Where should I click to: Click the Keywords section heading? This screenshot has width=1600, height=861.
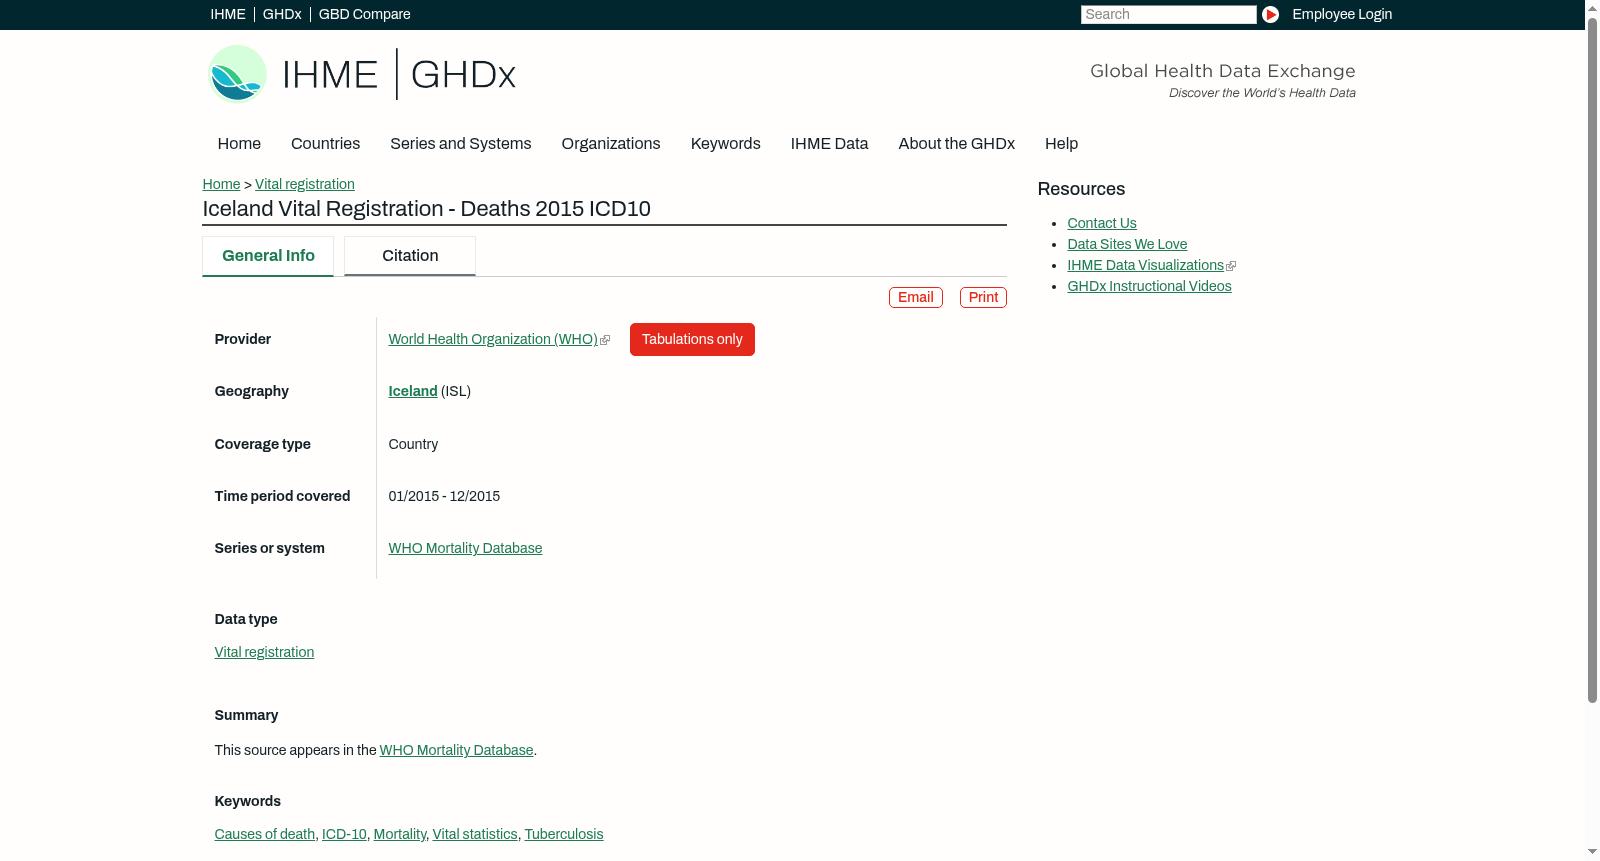tap(248, 801)
